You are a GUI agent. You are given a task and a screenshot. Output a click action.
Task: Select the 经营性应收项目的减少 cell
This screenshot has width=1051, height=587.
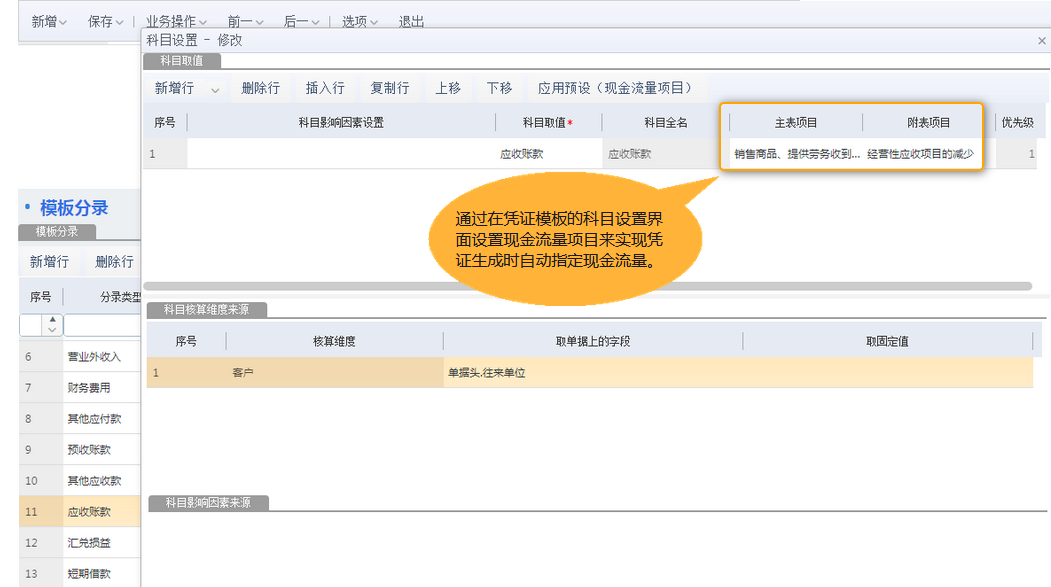pyautogui.click(x=920, y=154)
